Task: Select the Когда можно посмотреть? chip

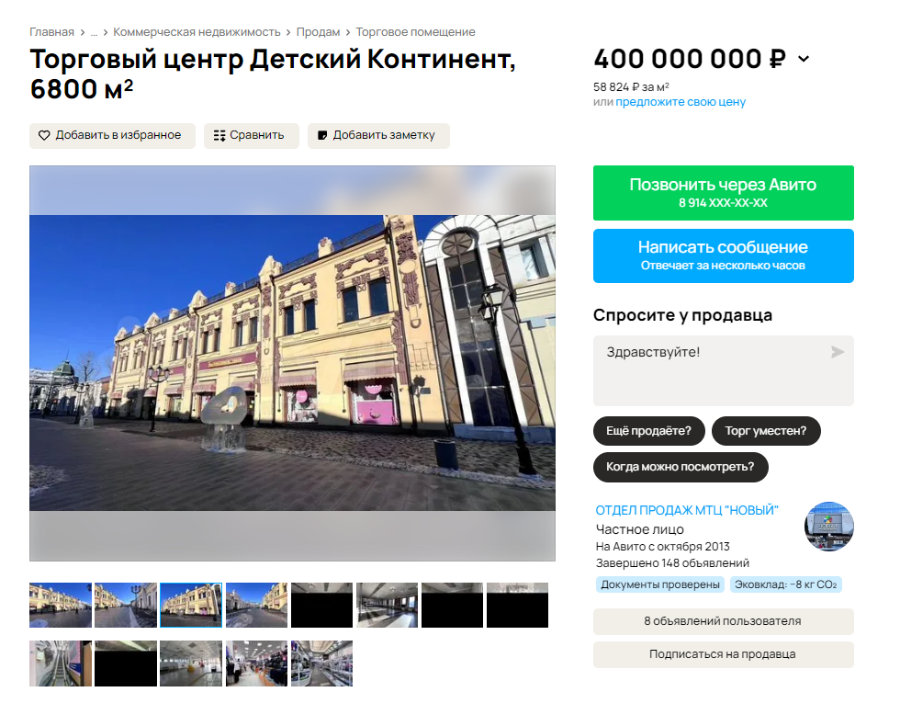Action: pyautogui.click(x=680, y=467)
